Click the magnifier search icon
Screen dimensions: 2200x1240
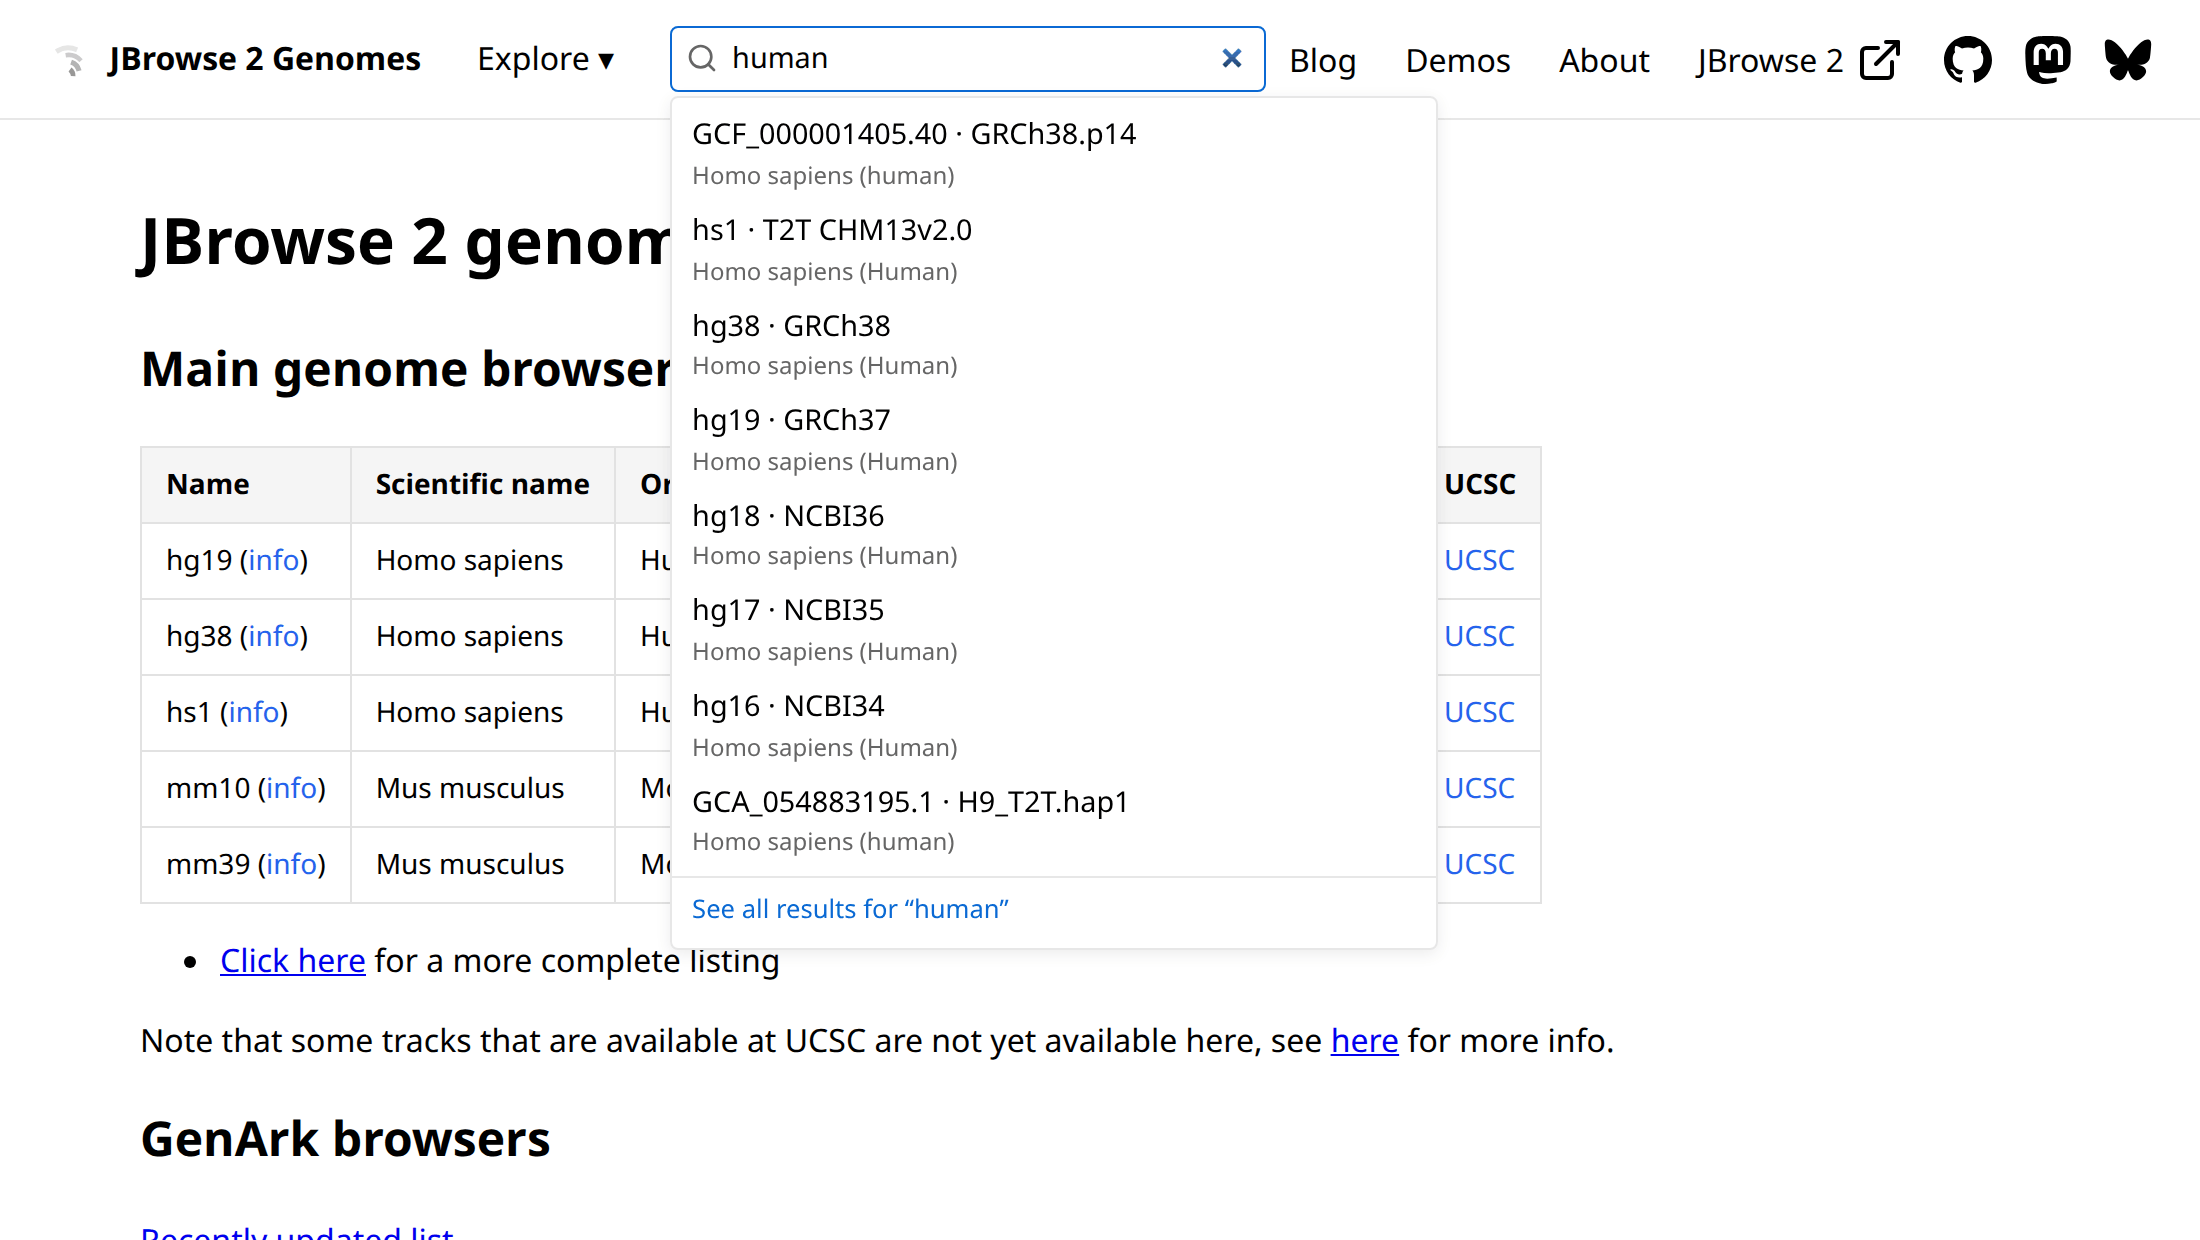pyautogui.click(x=703, y=58)
